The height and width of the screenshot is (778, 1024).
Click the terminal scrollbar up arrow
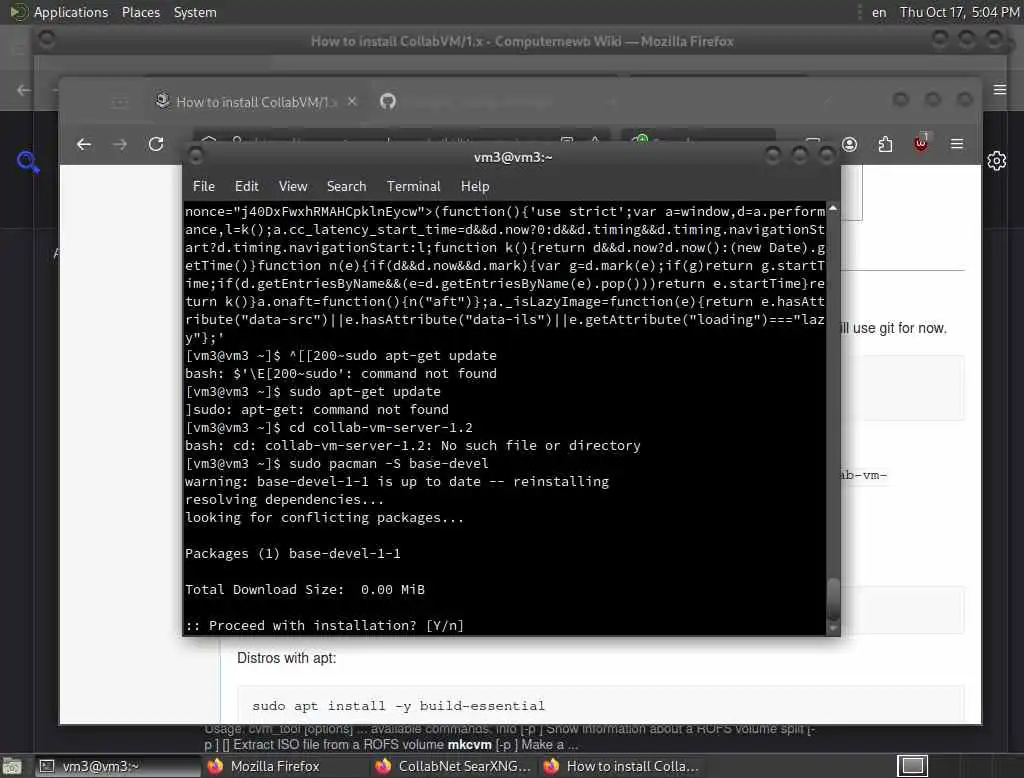coord(833,208)
